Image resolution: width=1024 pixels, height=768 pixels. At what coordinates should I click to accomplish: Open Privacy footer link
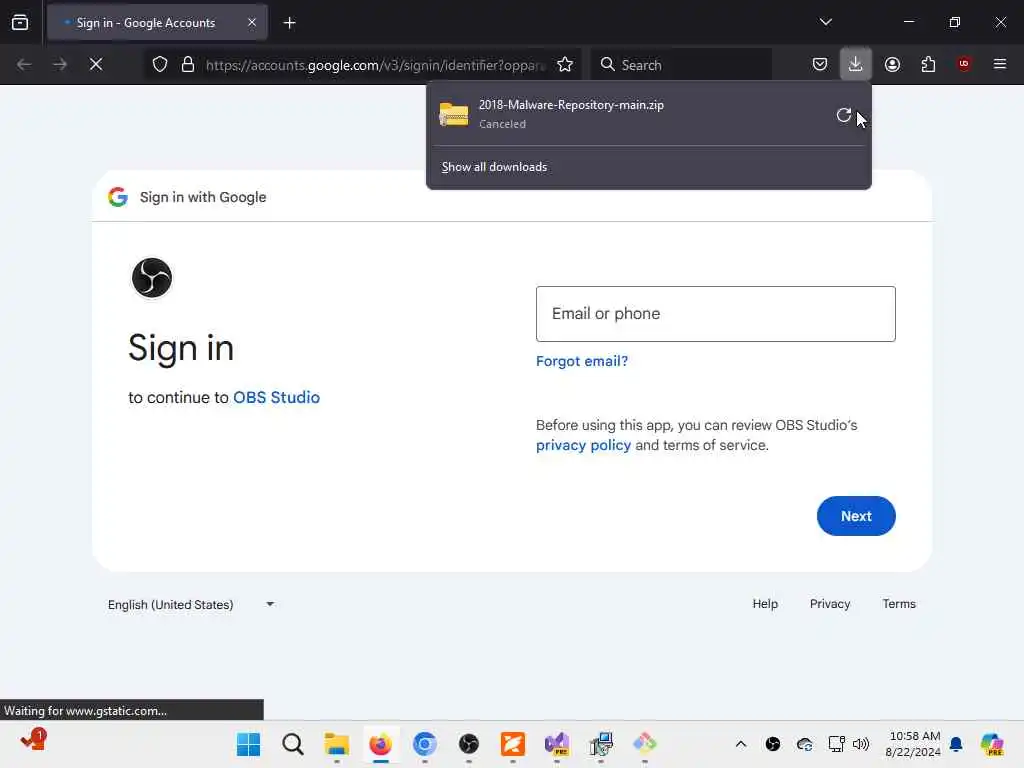pos(829,604)
